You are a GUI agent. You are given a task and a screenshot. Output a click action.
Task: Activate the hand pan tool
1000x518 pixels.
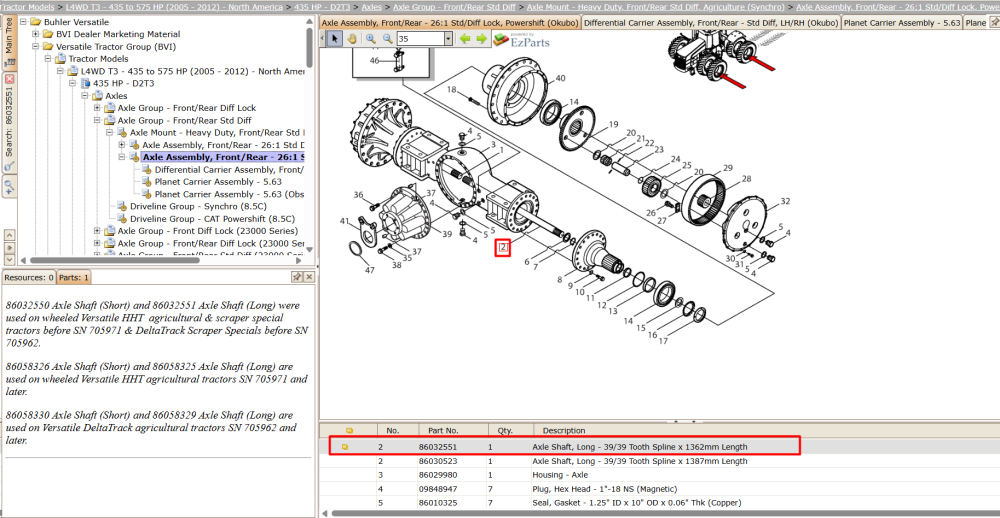tap(351, 39)
